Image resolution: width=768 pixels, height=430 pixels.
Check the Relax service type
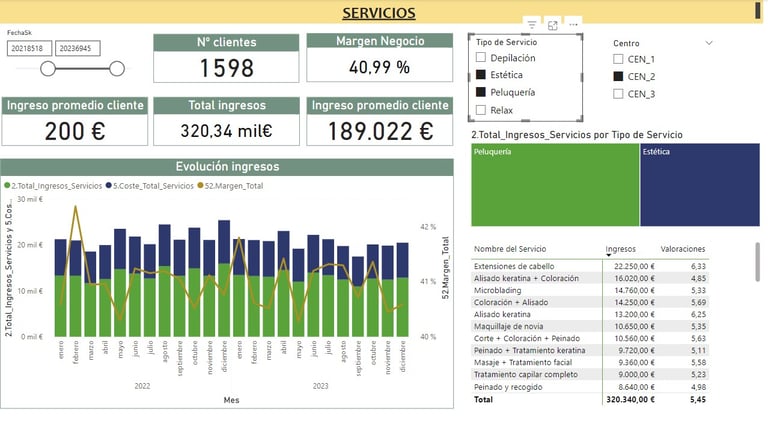(x=481, y=110)
